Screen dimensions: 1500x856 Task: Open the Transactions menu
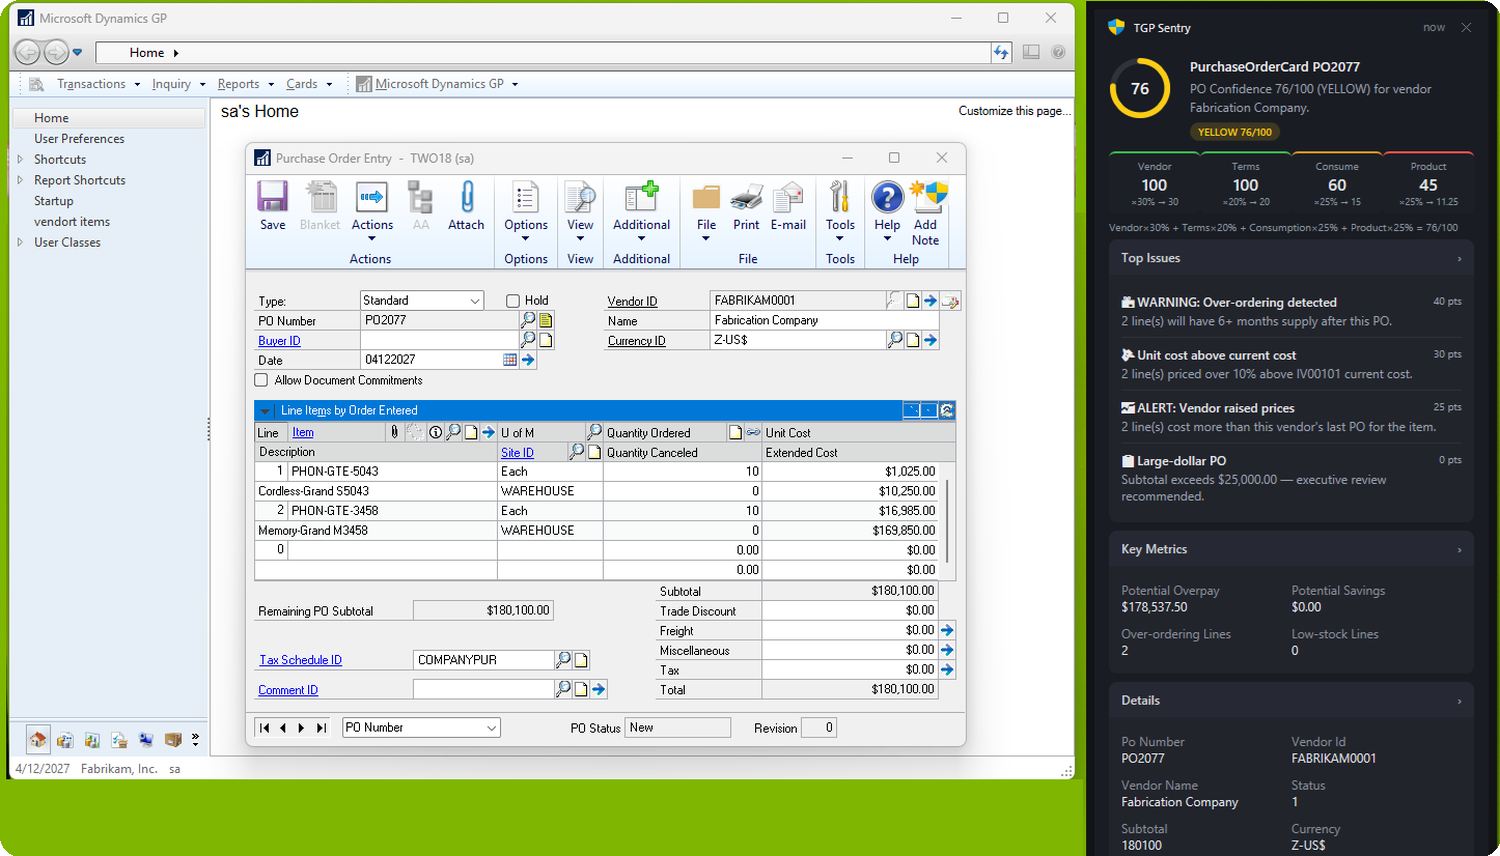(x=98, y=84)
